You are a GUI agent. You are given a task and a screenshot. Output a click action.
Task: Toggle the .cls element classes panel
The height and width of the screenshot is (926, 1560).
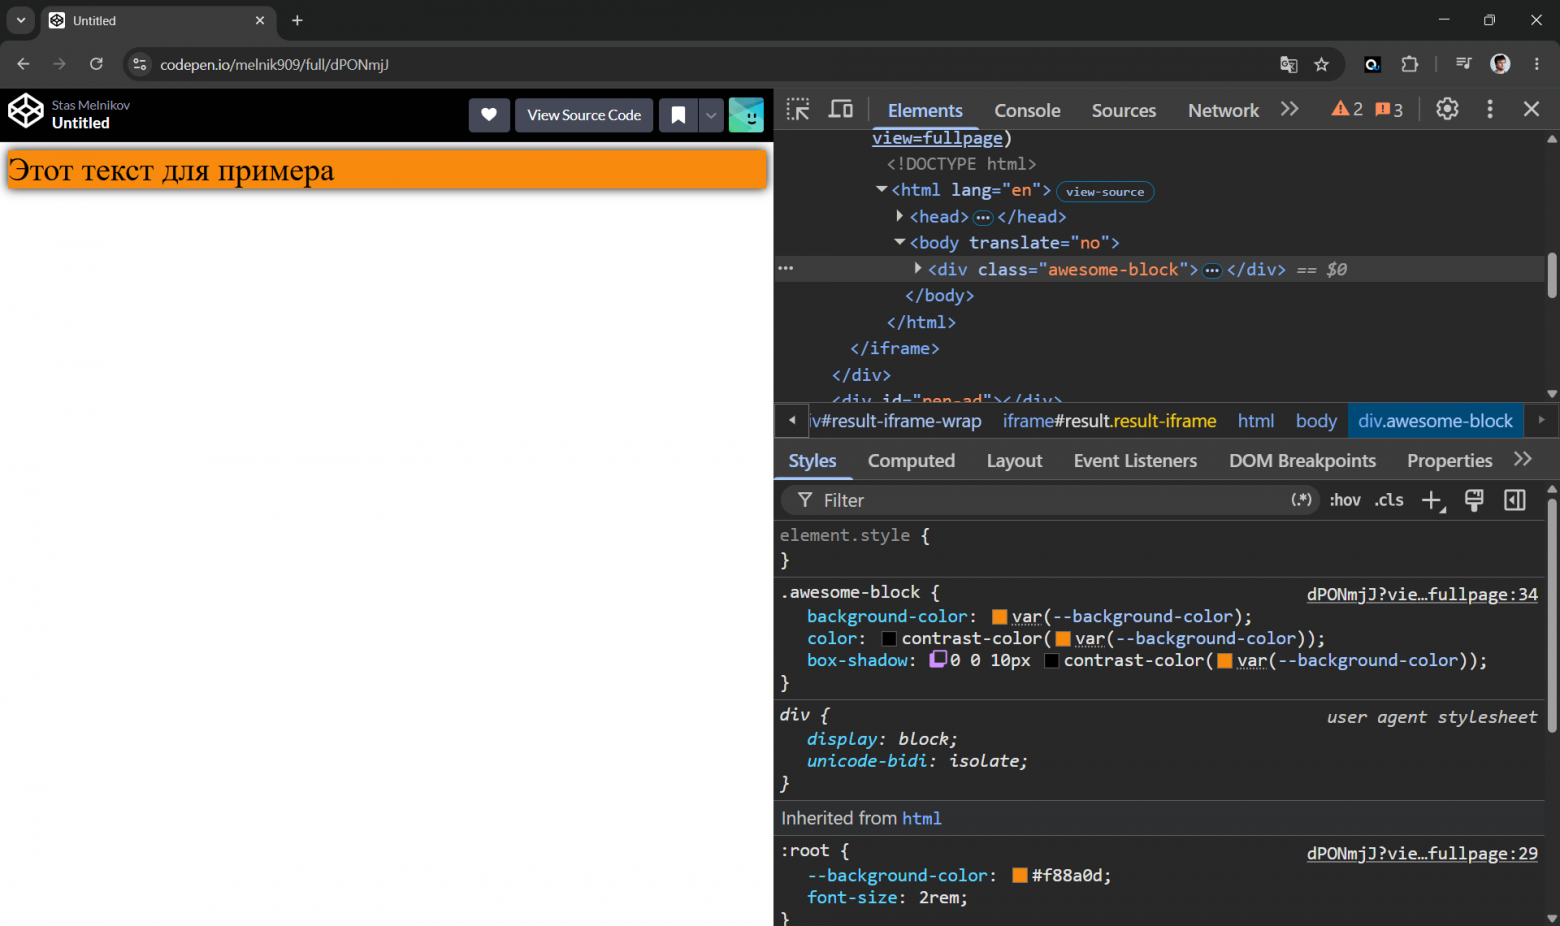pos(1389,500)
